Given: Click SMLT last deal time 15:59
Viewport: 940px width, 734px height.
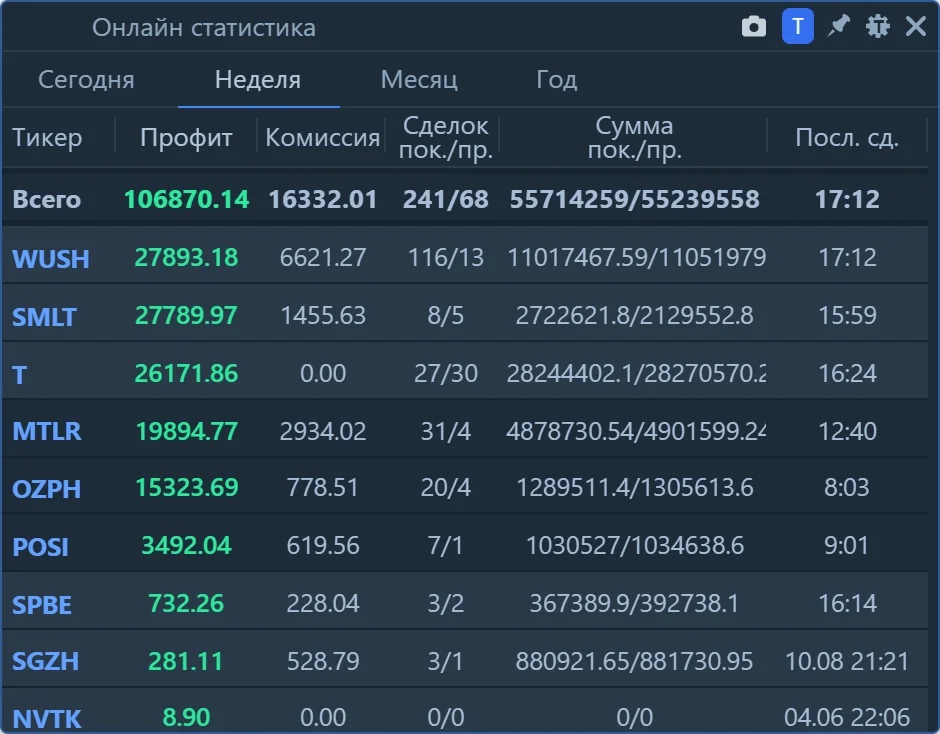Looking at the screenshot, I should click(x=847, y=315).
